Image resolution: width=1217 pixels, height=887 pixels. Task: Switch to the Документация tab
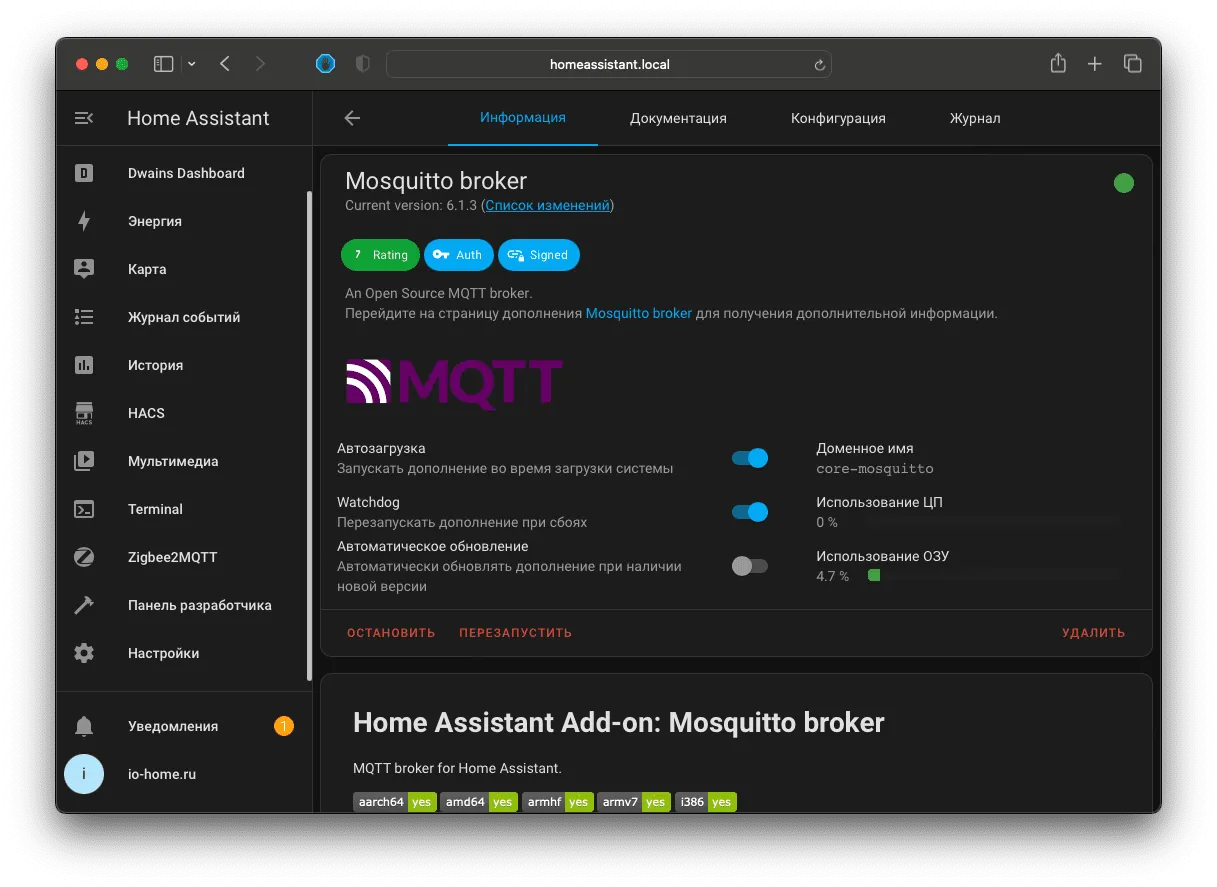click(678, 118)
